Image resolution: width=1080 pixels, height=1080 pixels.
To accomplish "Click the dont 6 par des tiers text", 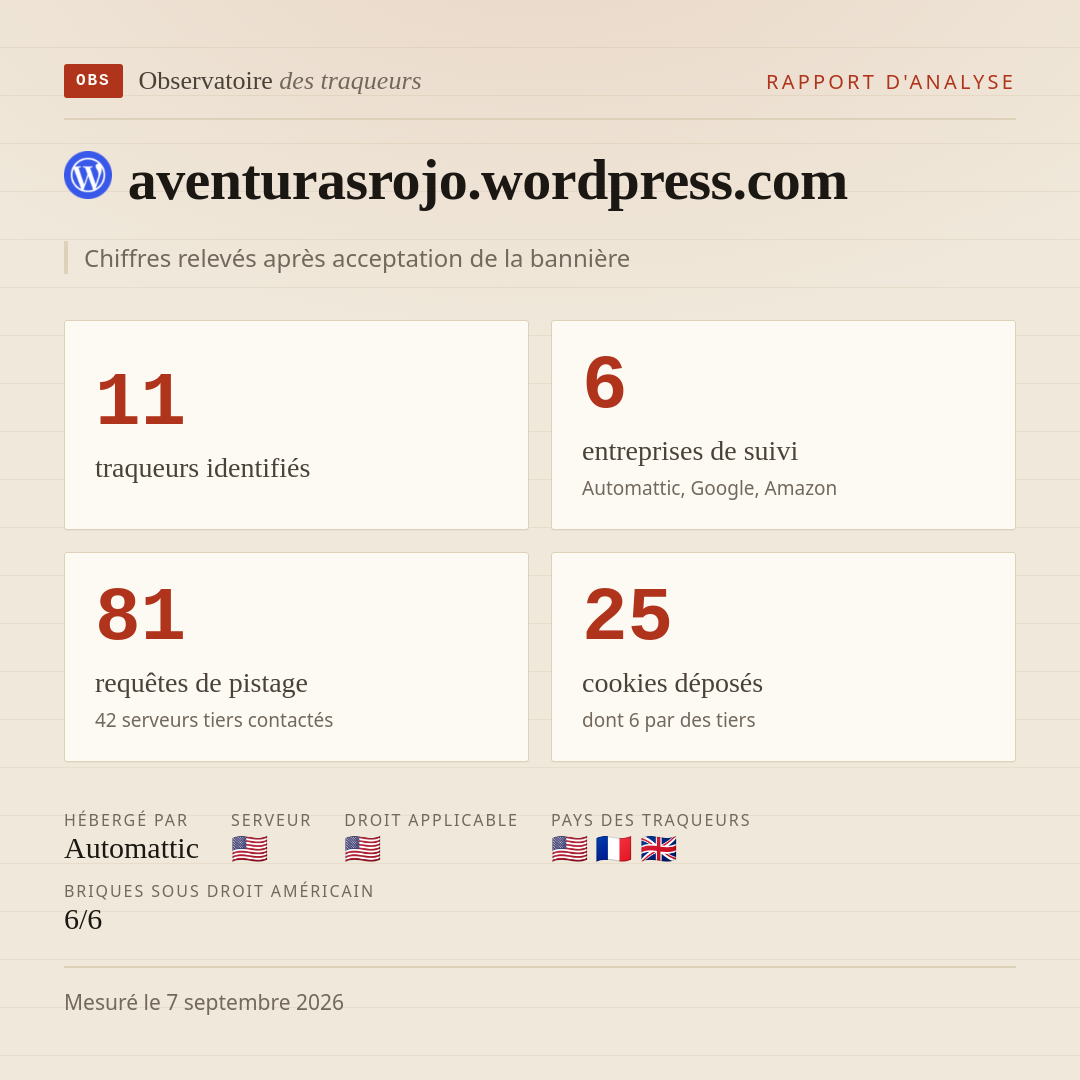I will 669,720.
